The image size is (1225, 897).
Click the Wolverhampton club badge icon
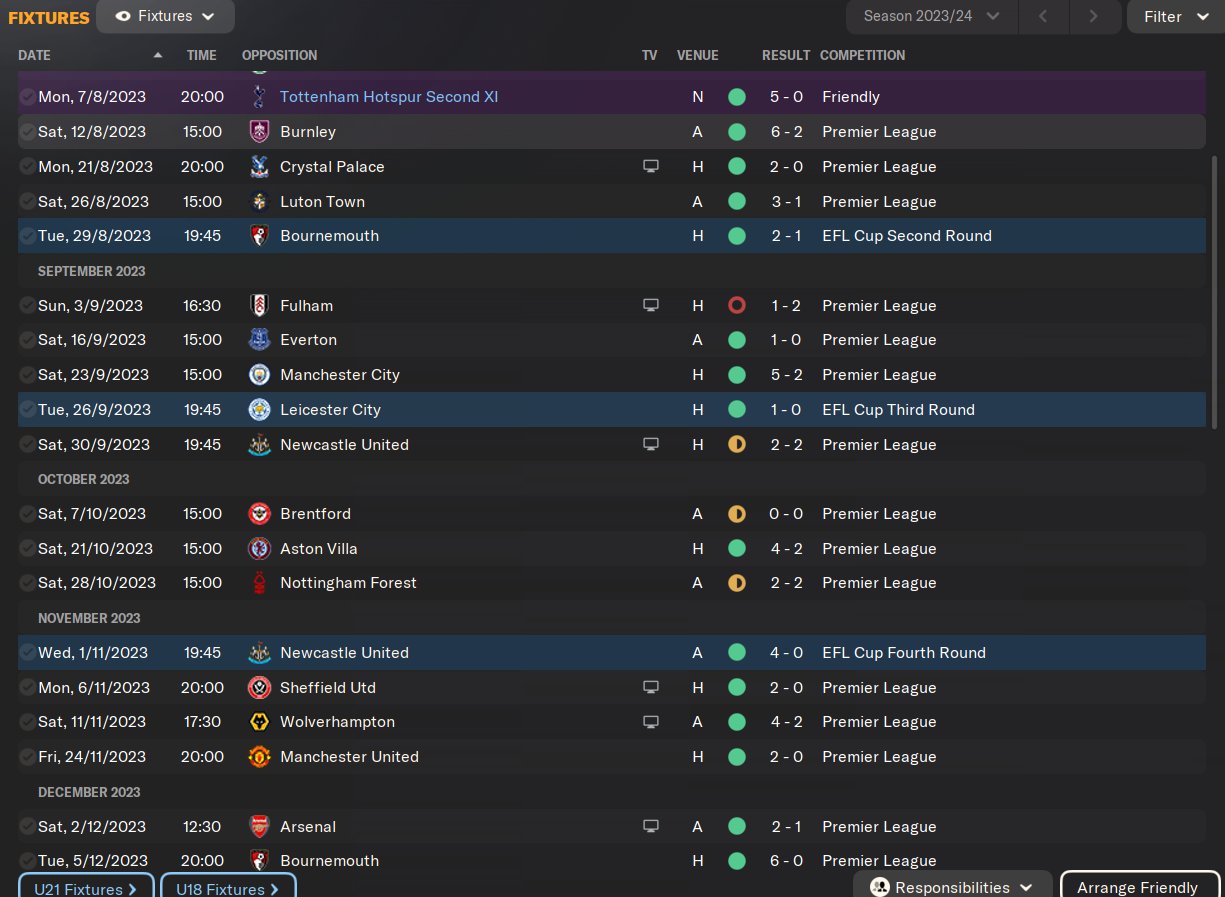click(259, 722)
